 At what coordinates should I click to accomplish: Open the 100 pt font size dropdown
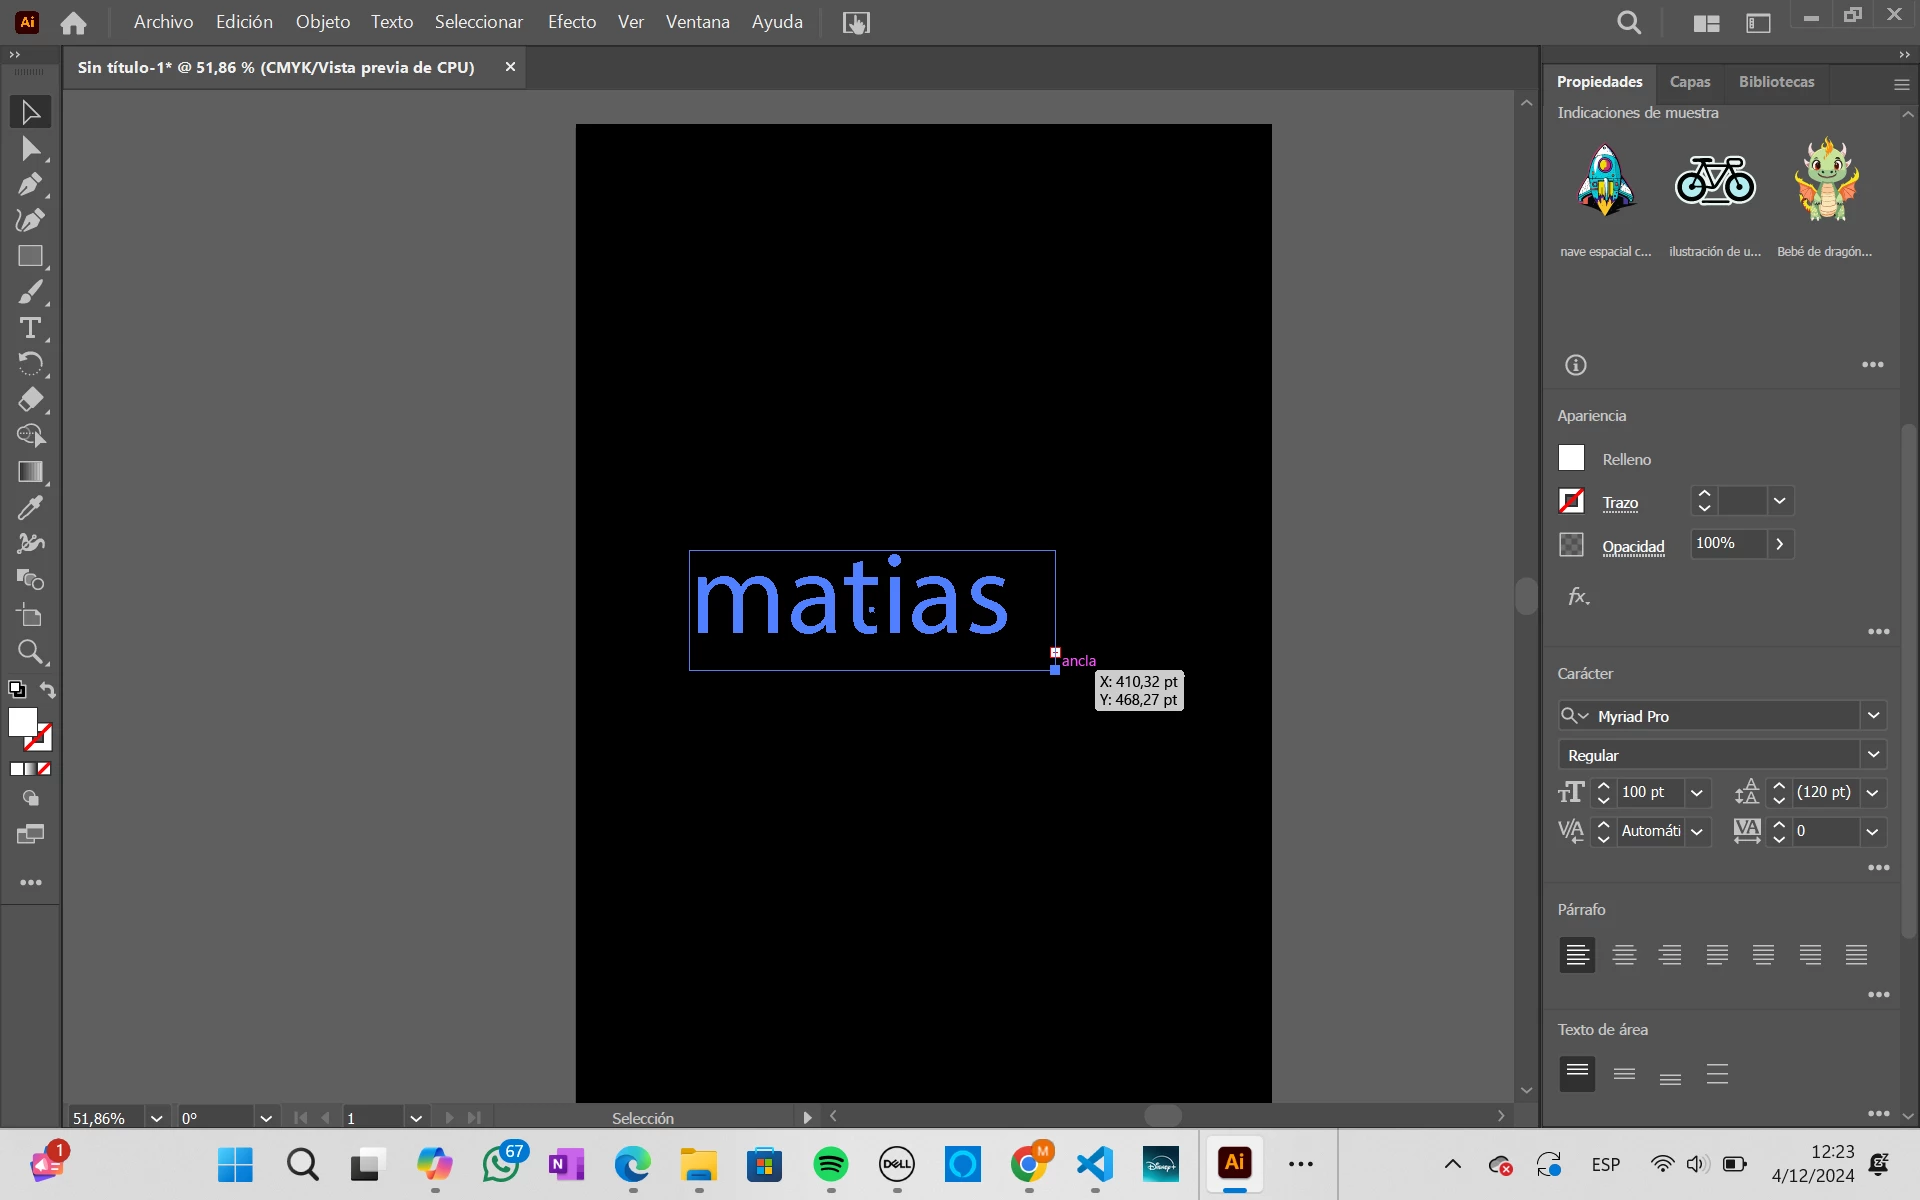(x=1697, y=793)
